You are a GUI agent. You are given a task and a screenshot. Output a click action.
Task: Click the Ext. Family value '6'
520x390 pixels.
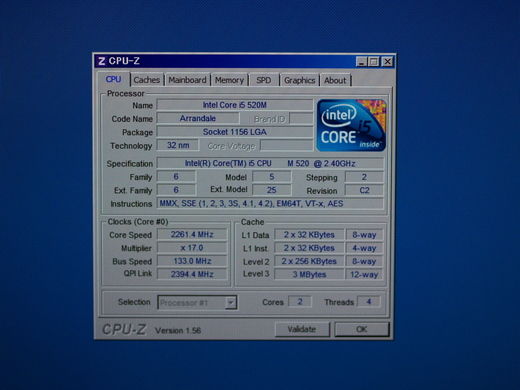[176, 190]
